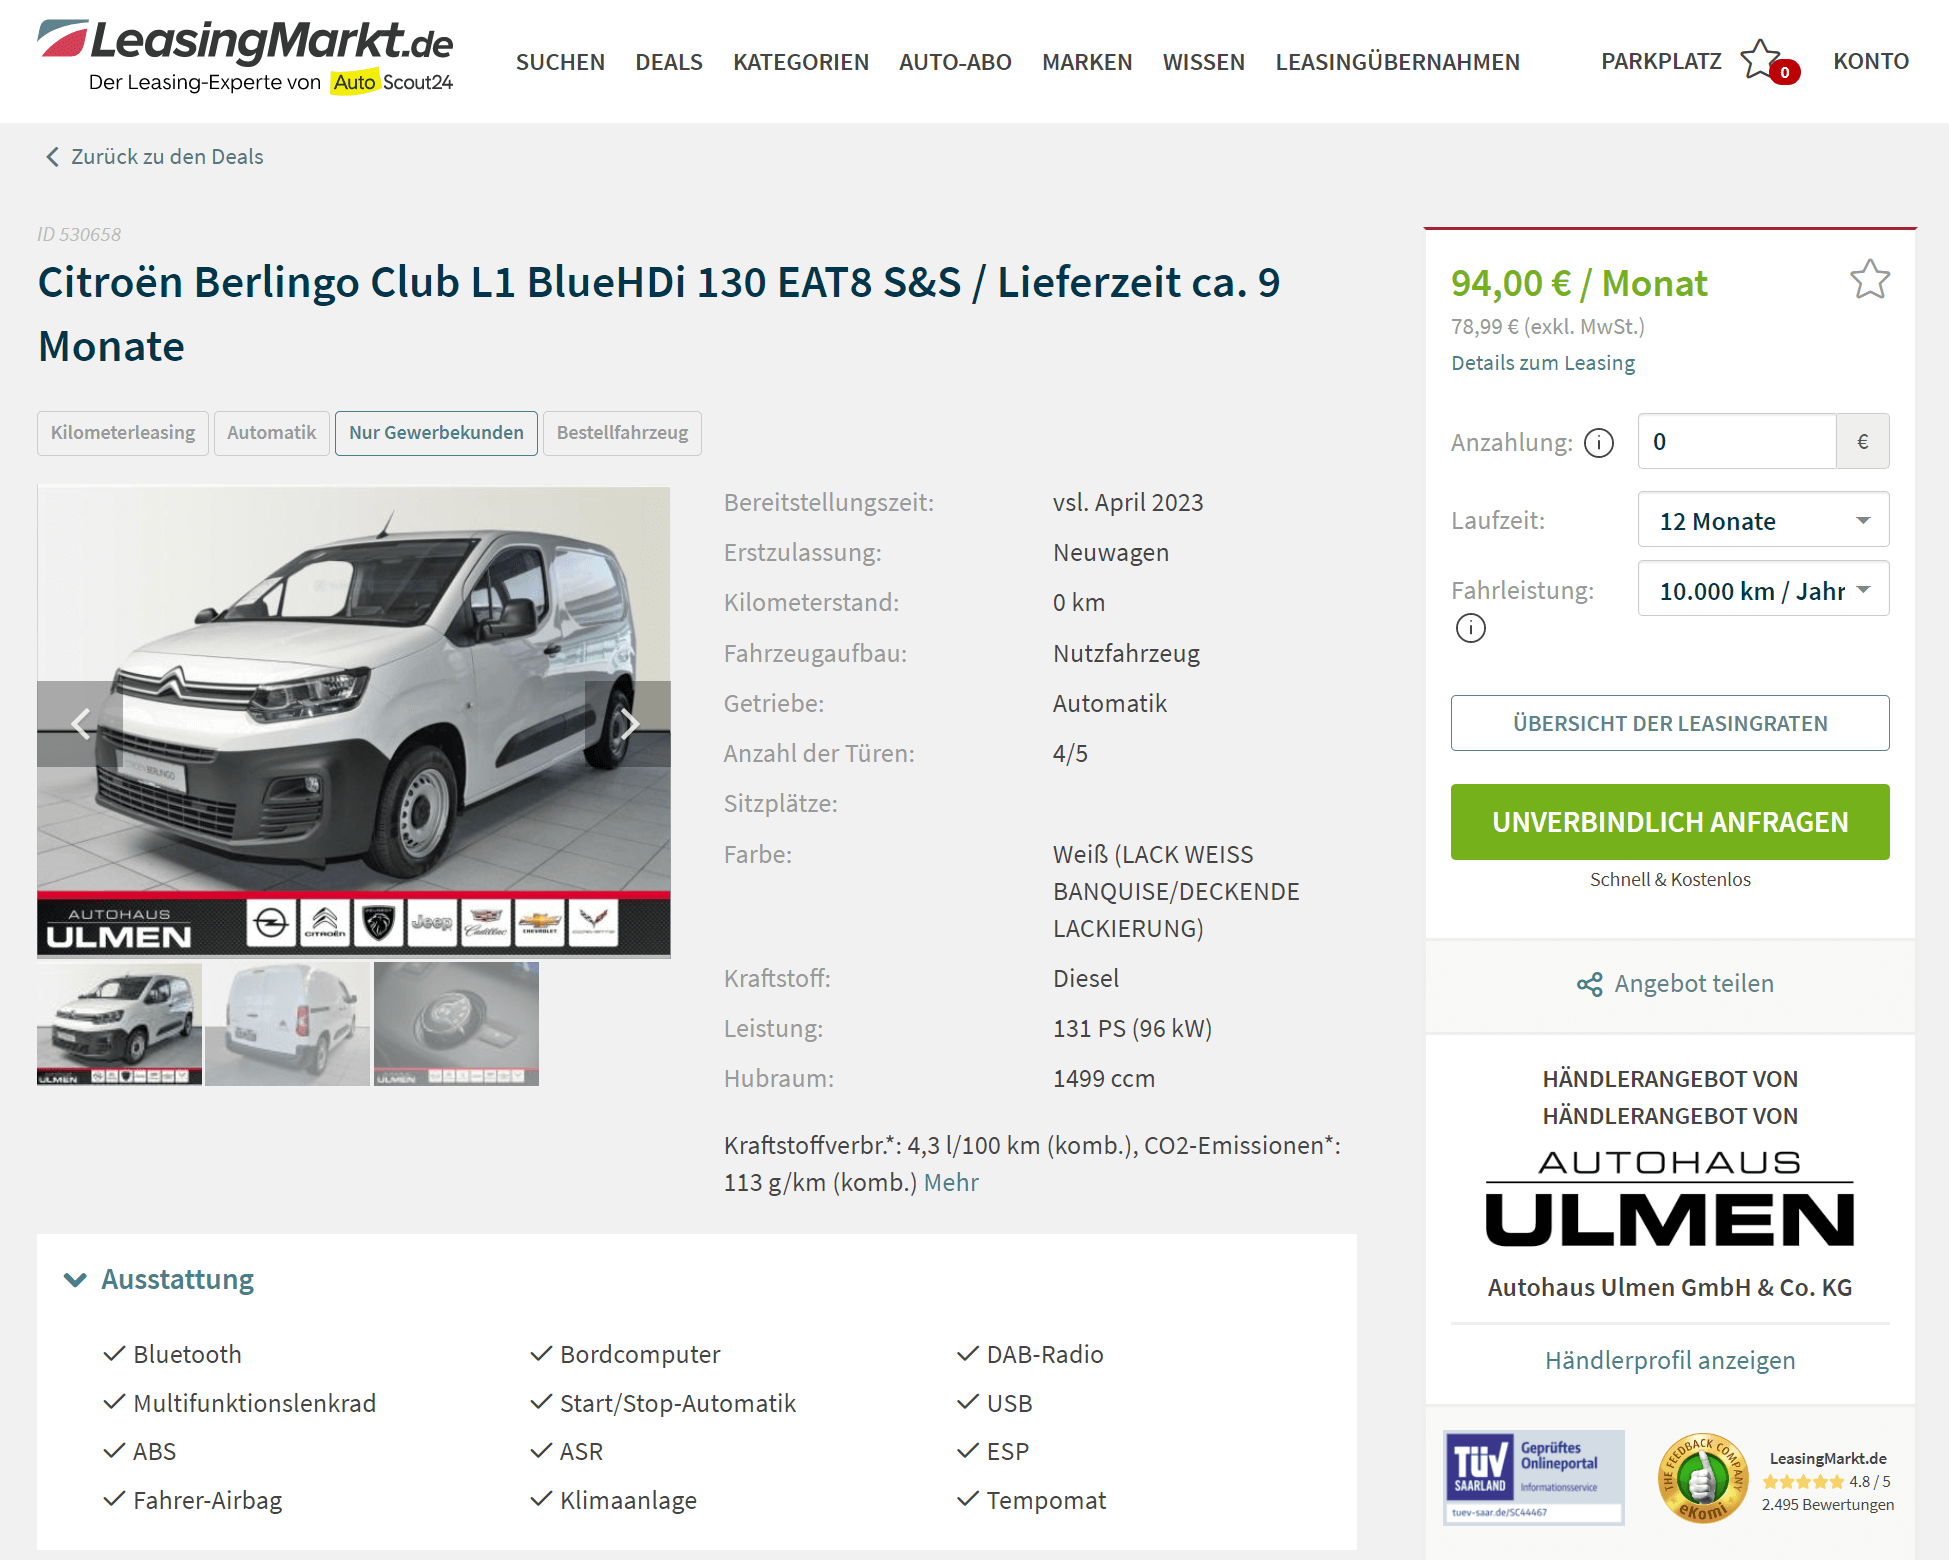The width and height of the screenshot is (1949, 1560).
Task: Open the eKomi ratings seal
Action: (x=1703, y=1478)
